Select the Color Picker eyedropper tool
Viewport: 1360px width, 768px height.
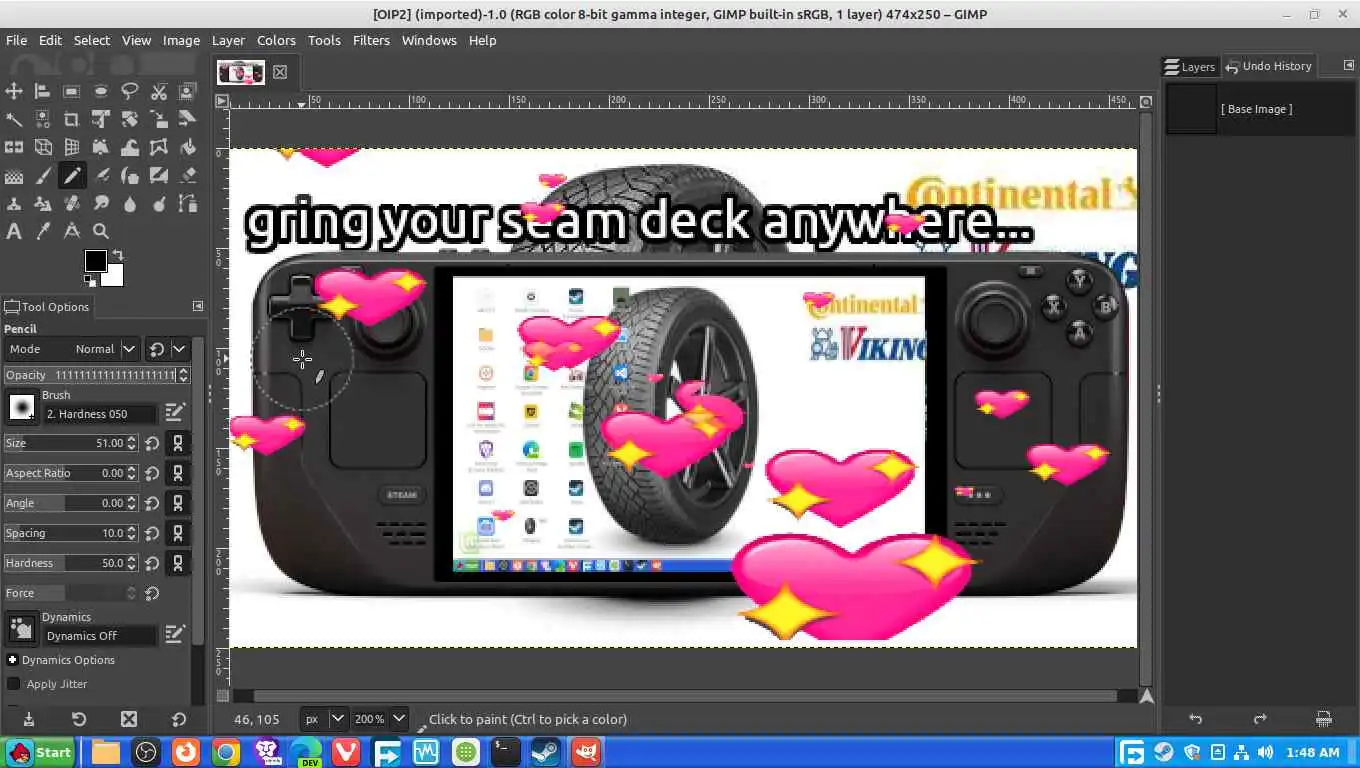pos(43,231)
